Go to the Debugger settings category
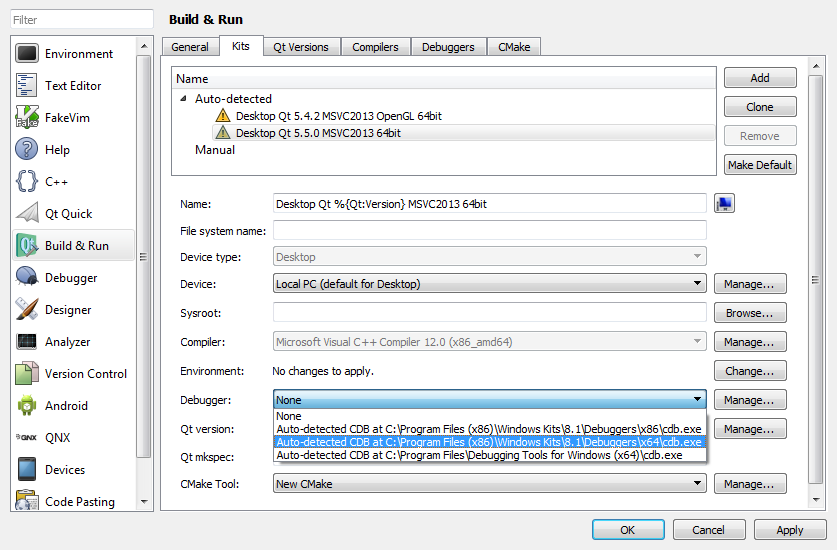The image size is (837, 550). point(71,278)
